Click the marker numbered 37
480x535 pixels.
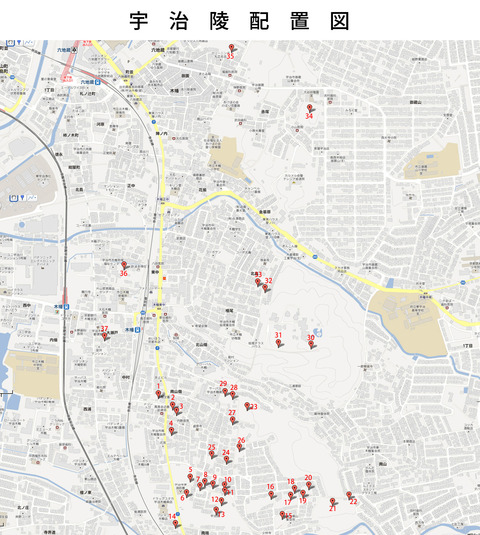pos(104,336)
